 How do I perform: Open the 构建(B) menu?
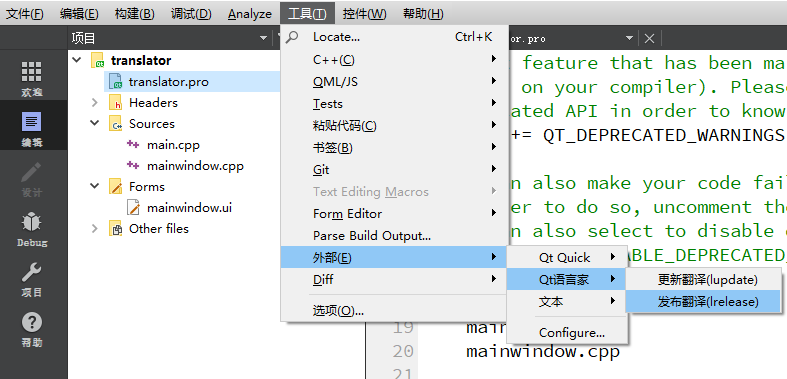tap(134, 14)
